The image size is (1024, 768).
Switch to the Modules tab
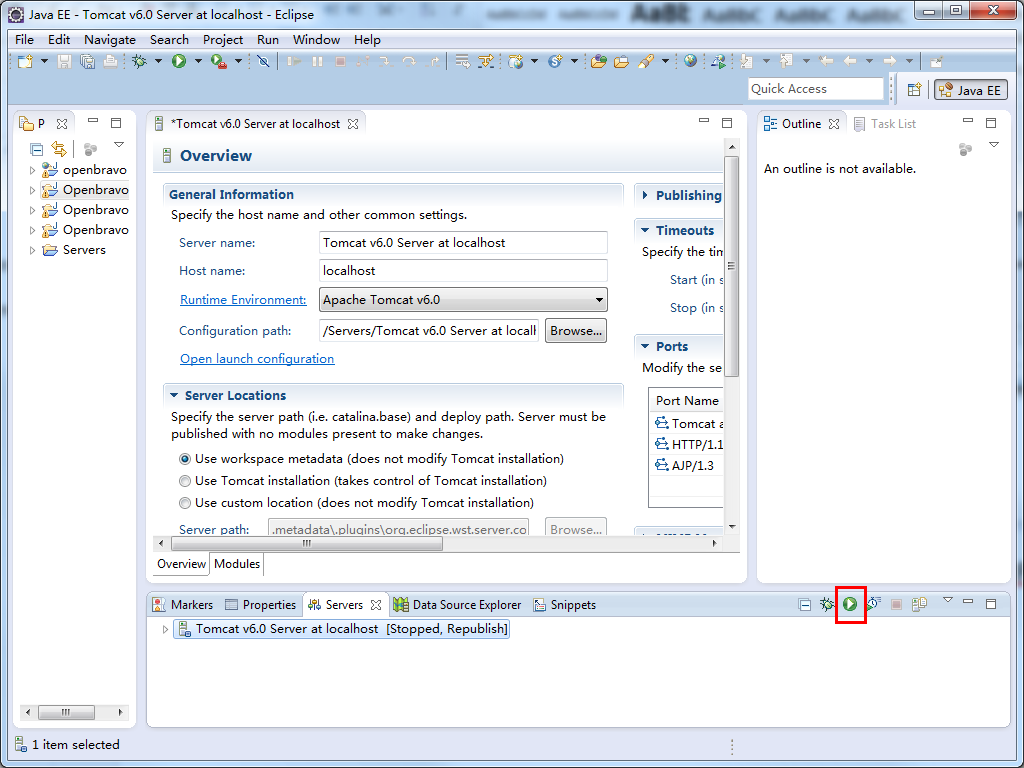(237, 564)
